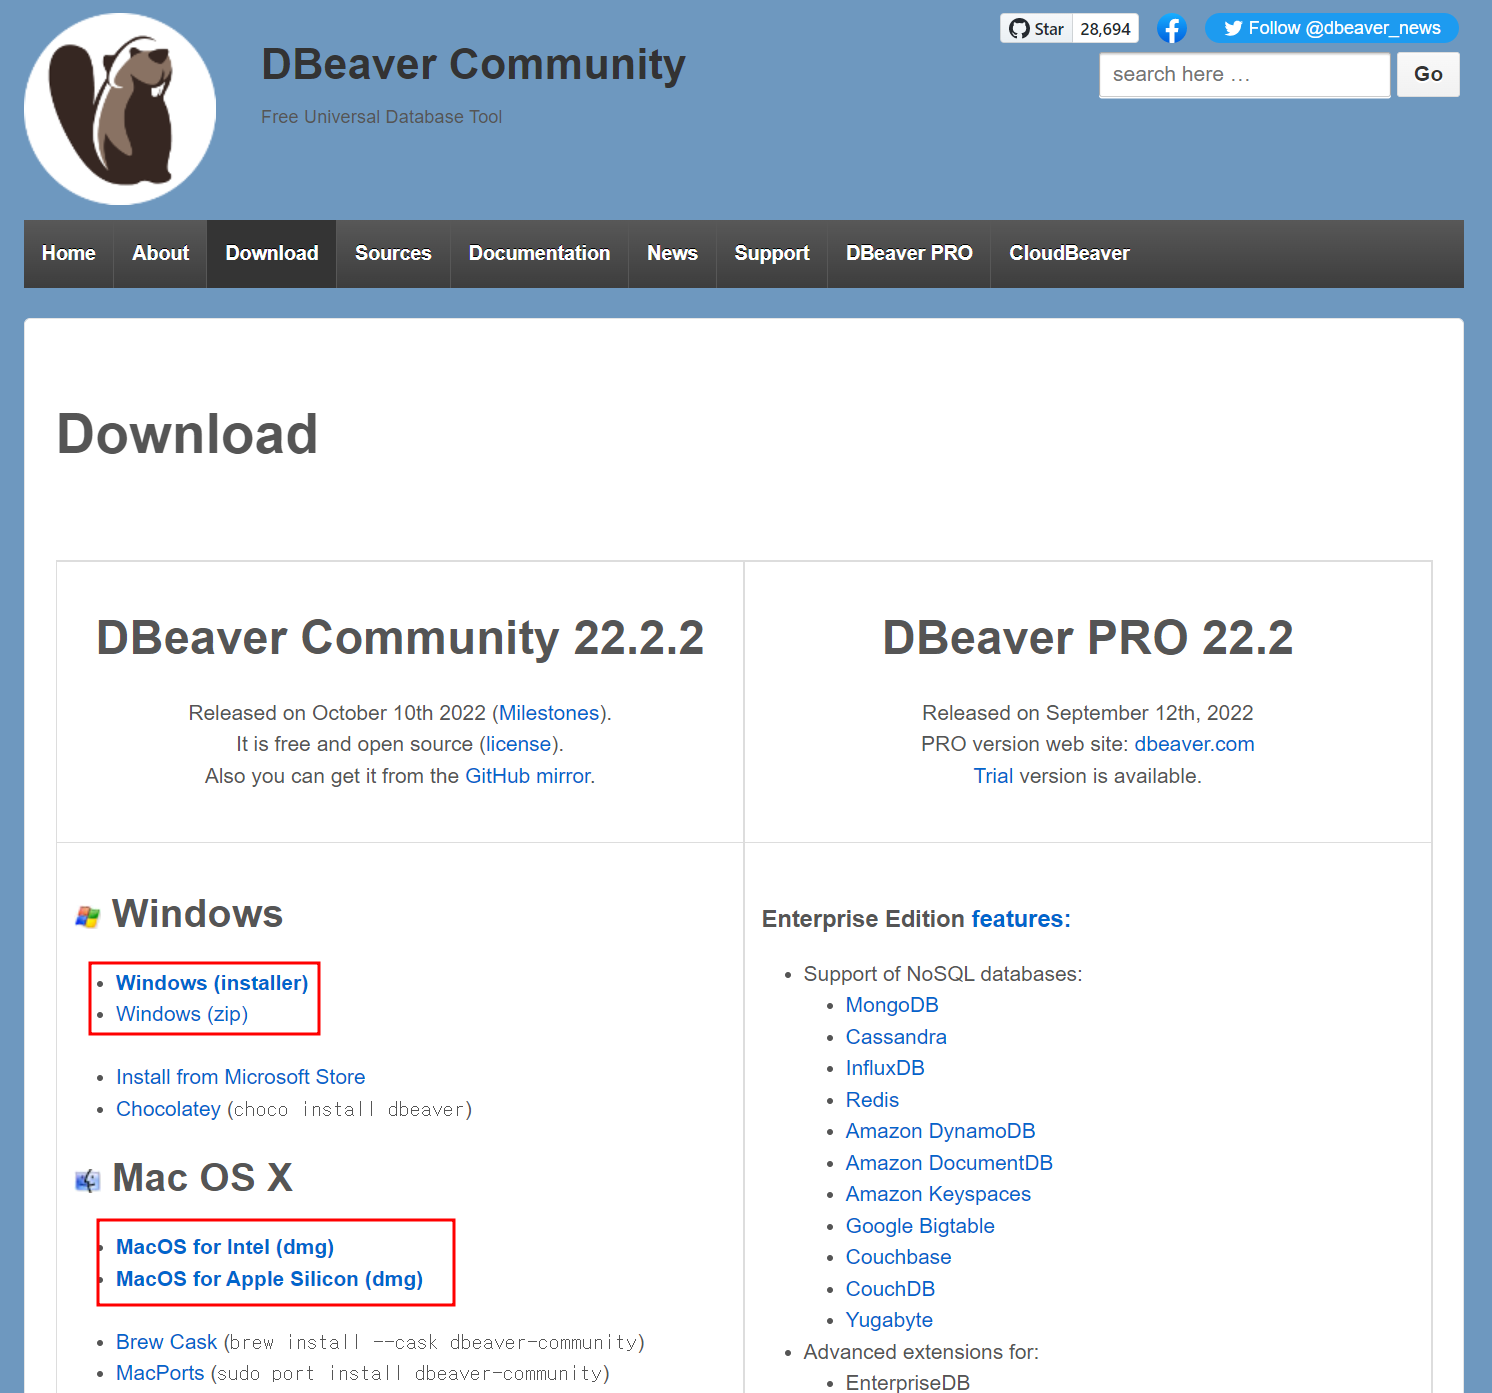This screenshot has height=1393, width=1492.
Task: Open the About menu item
Action: 160,254
